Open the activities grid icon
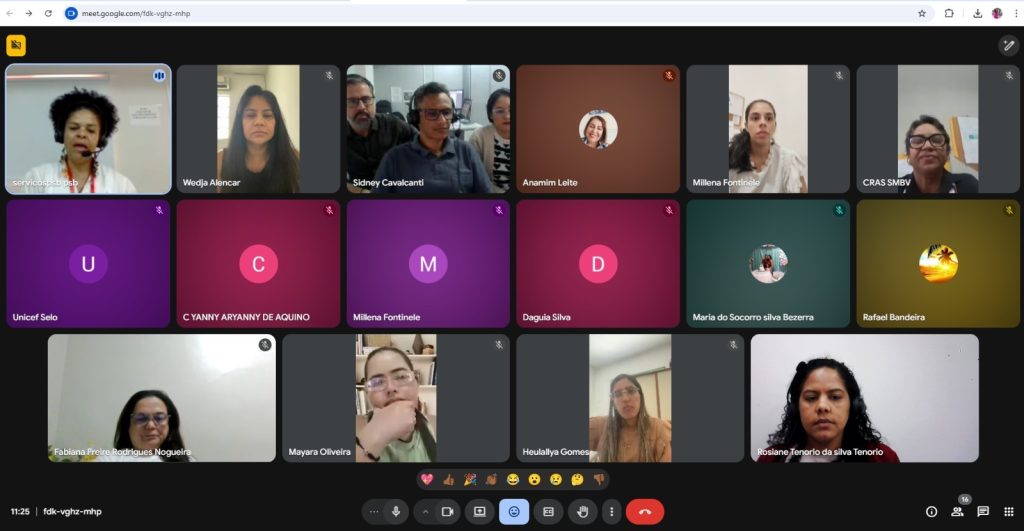 click(1008, 511)
